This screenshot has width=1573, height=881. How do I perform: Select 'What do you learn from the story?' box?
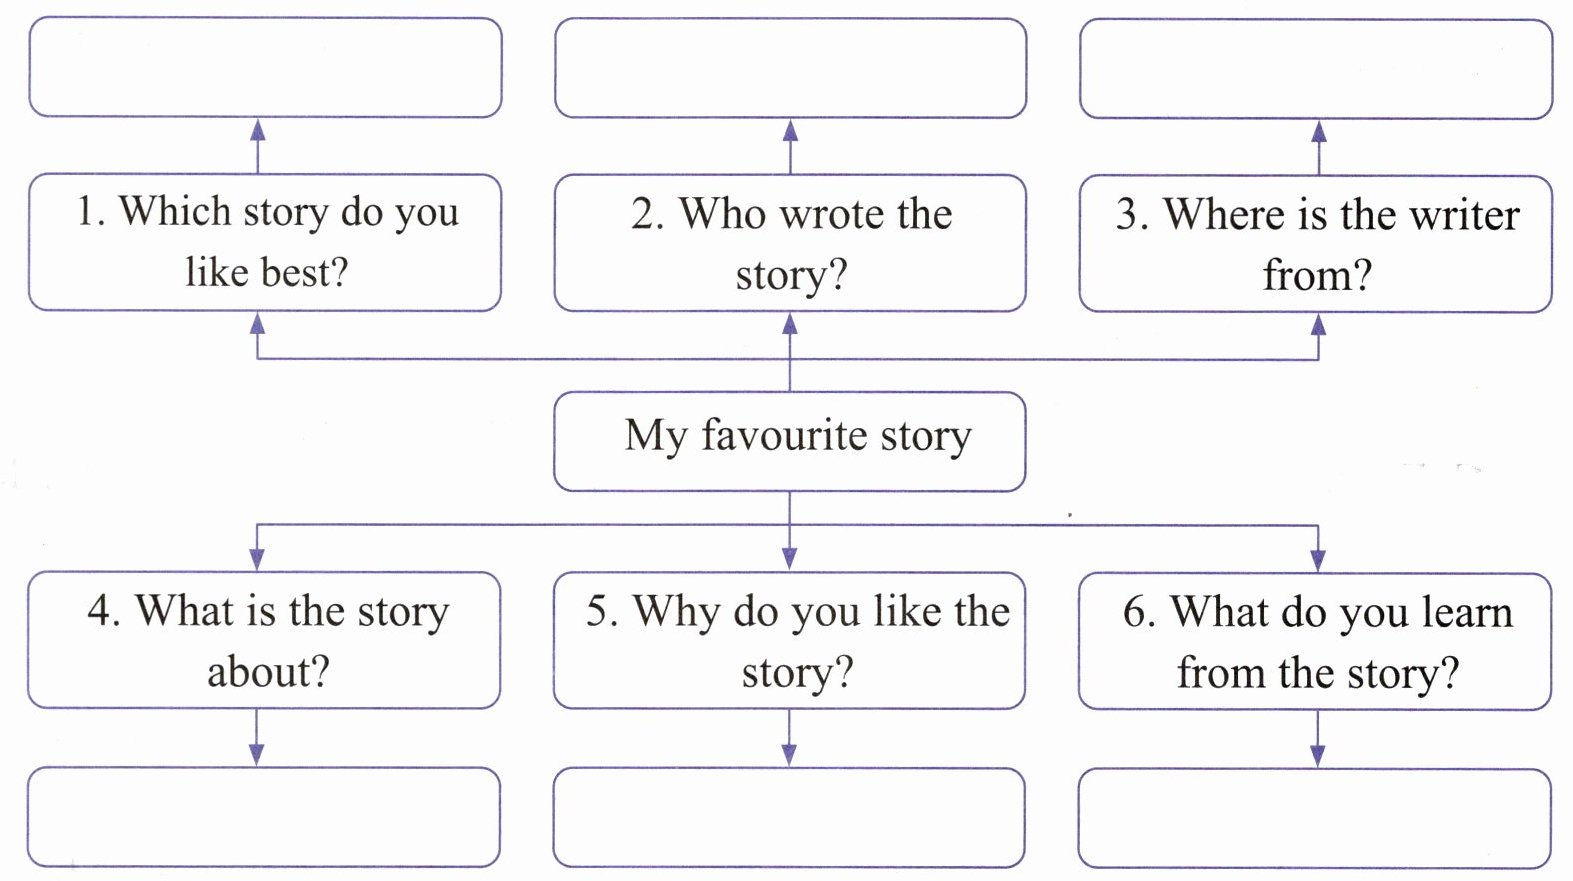point(1315,642)
